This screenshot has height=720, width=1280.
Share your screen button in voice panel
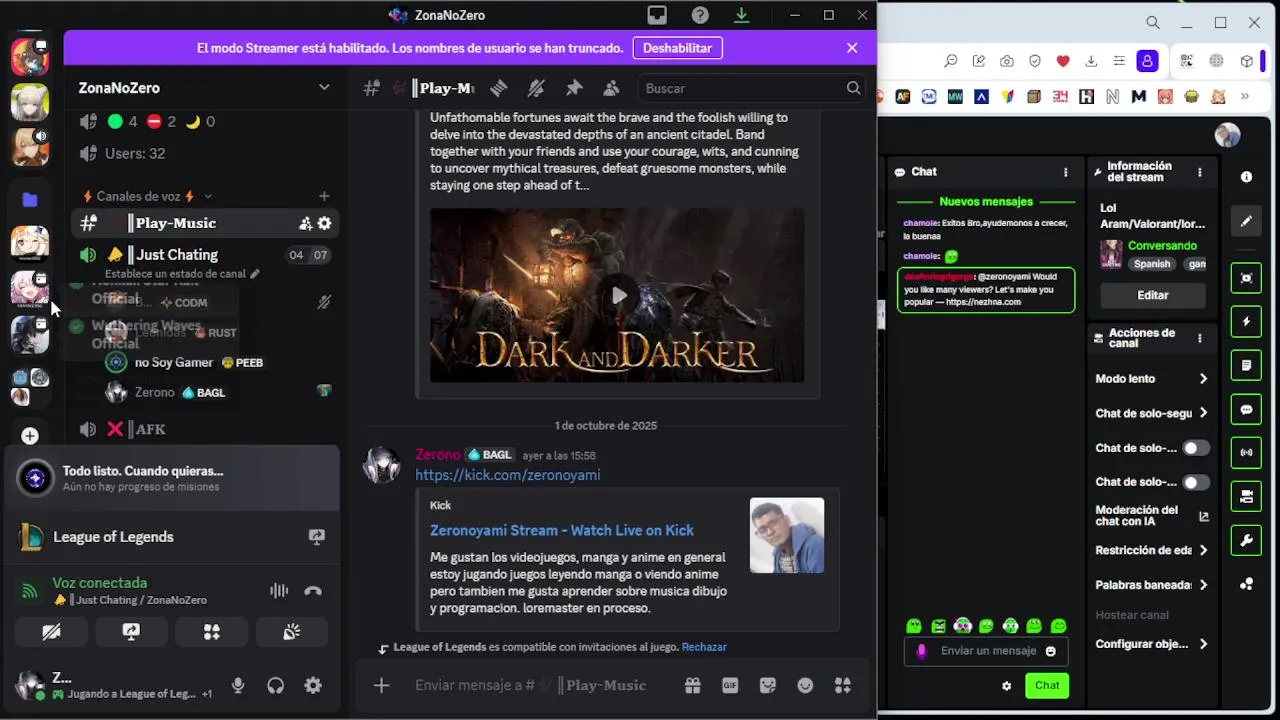(131, 632)
